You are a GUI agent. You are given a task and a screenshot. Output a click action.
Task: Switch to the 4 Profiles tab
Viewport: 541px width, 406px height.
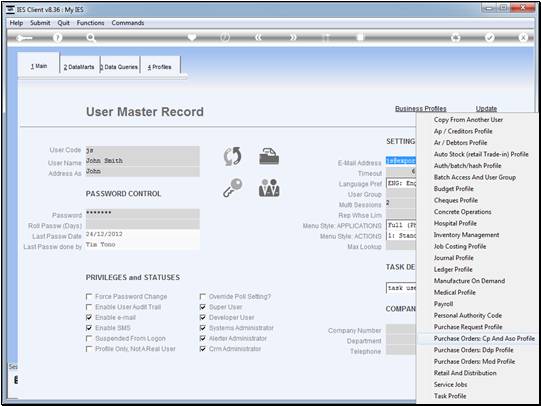(159, 67)
